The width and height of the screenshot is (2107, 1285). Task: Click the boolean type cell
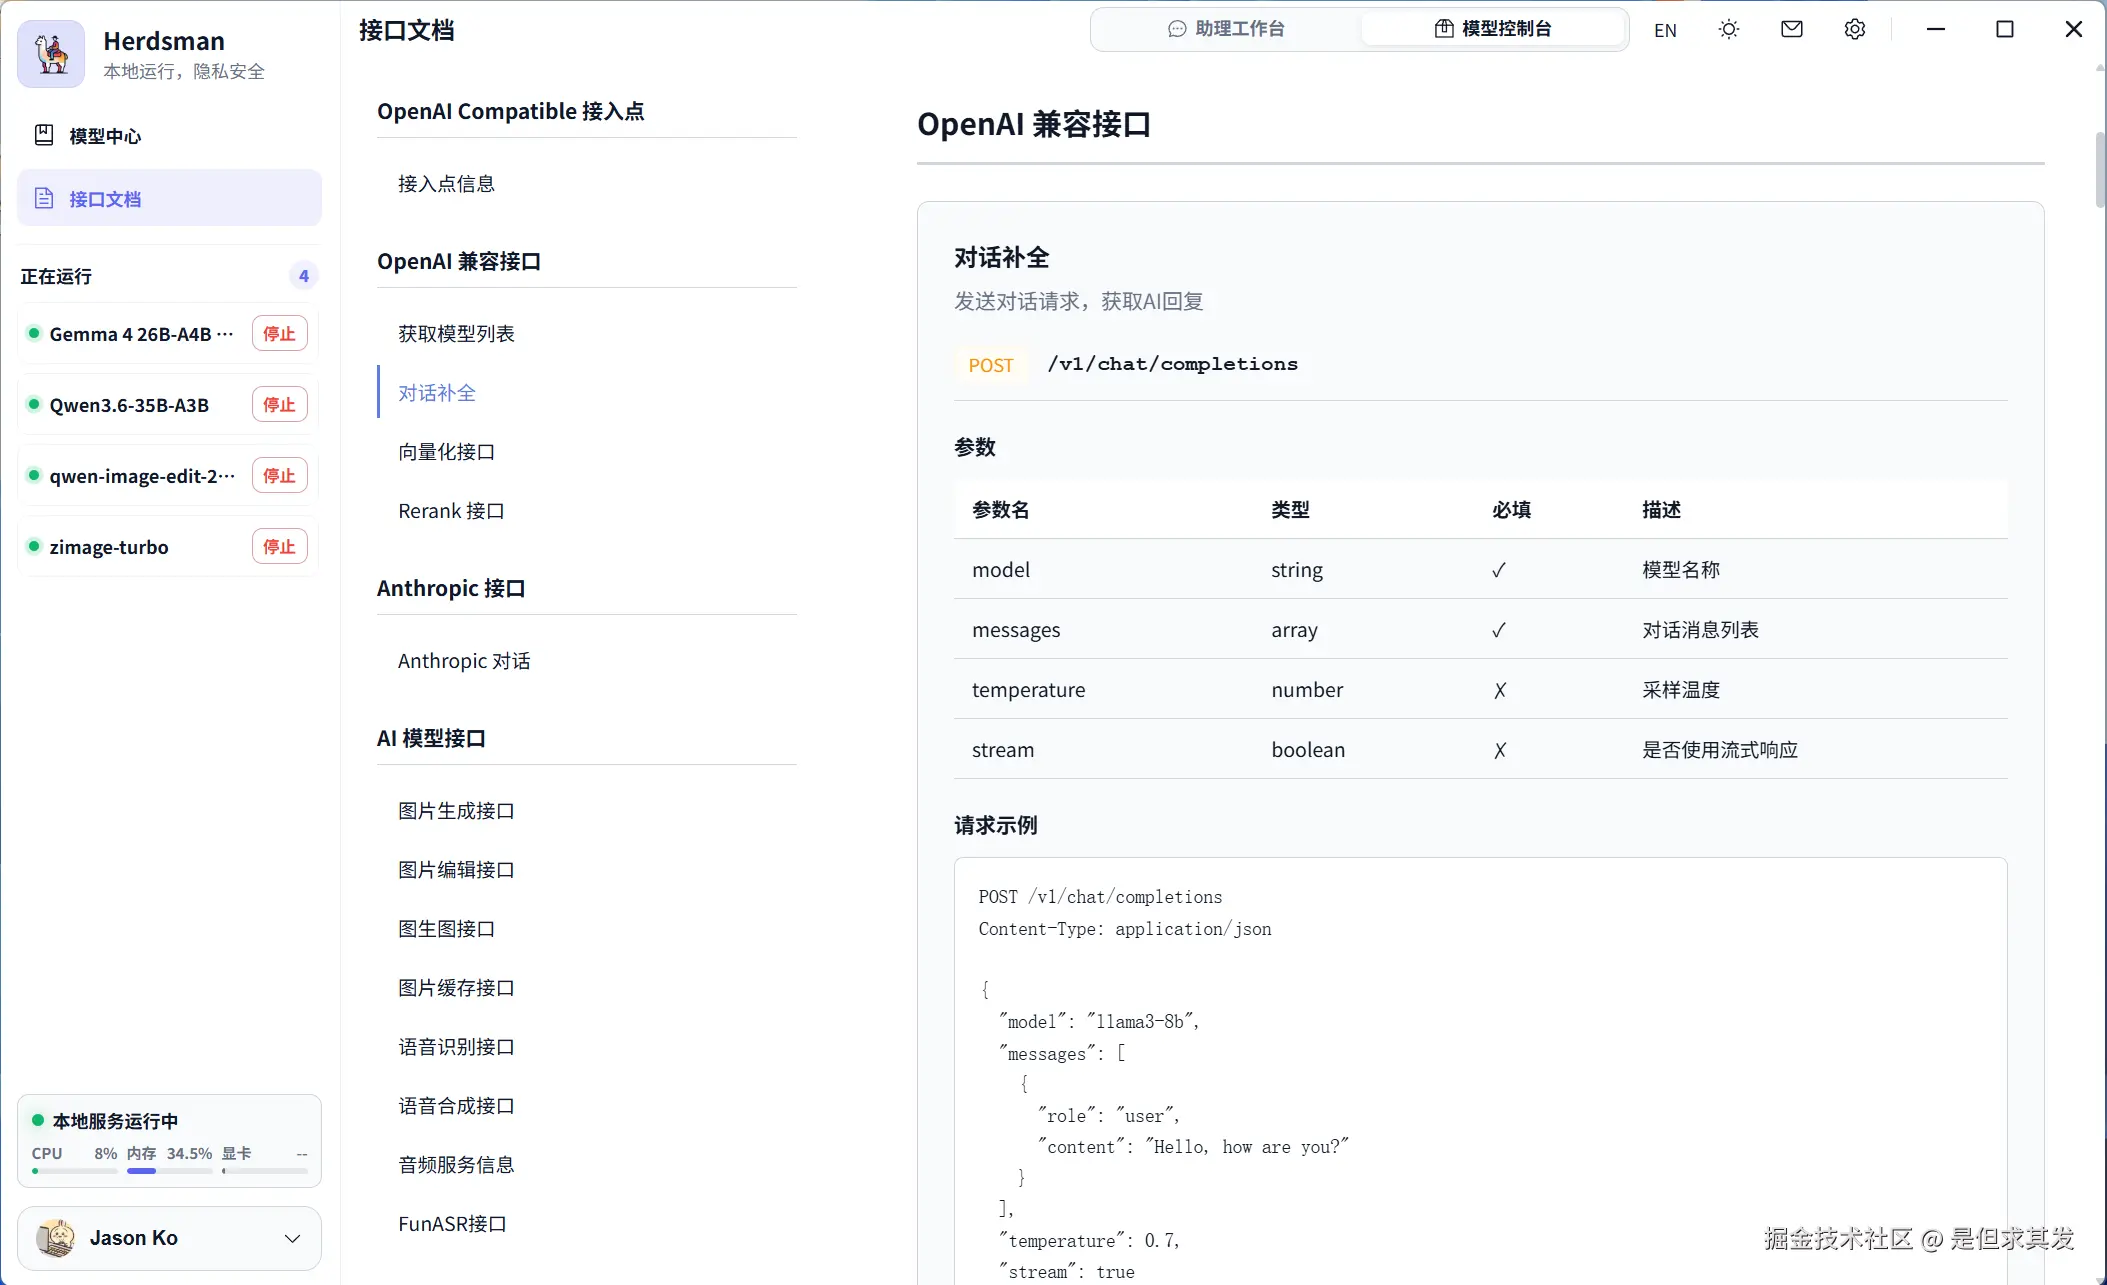pos(1308,750)
